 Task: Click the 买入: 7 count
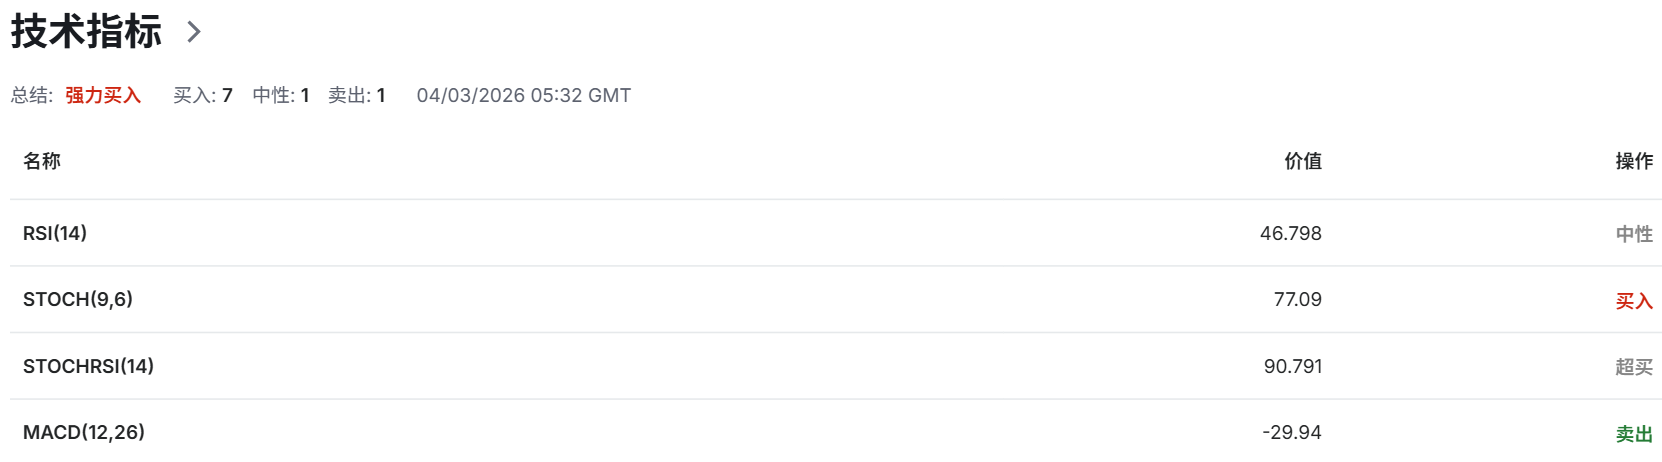(x=203, y=95)
